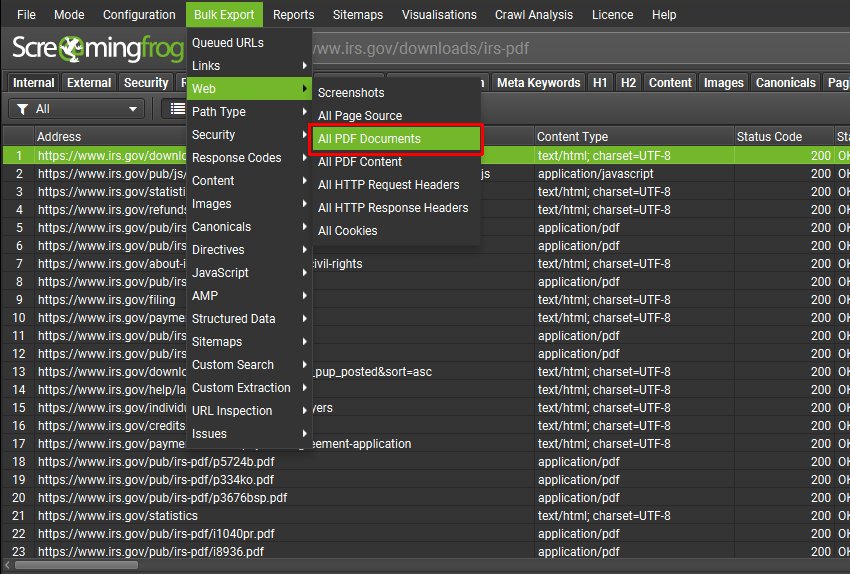Switch to the Internal tab
The image size is (850, 574).
[34, 82]
